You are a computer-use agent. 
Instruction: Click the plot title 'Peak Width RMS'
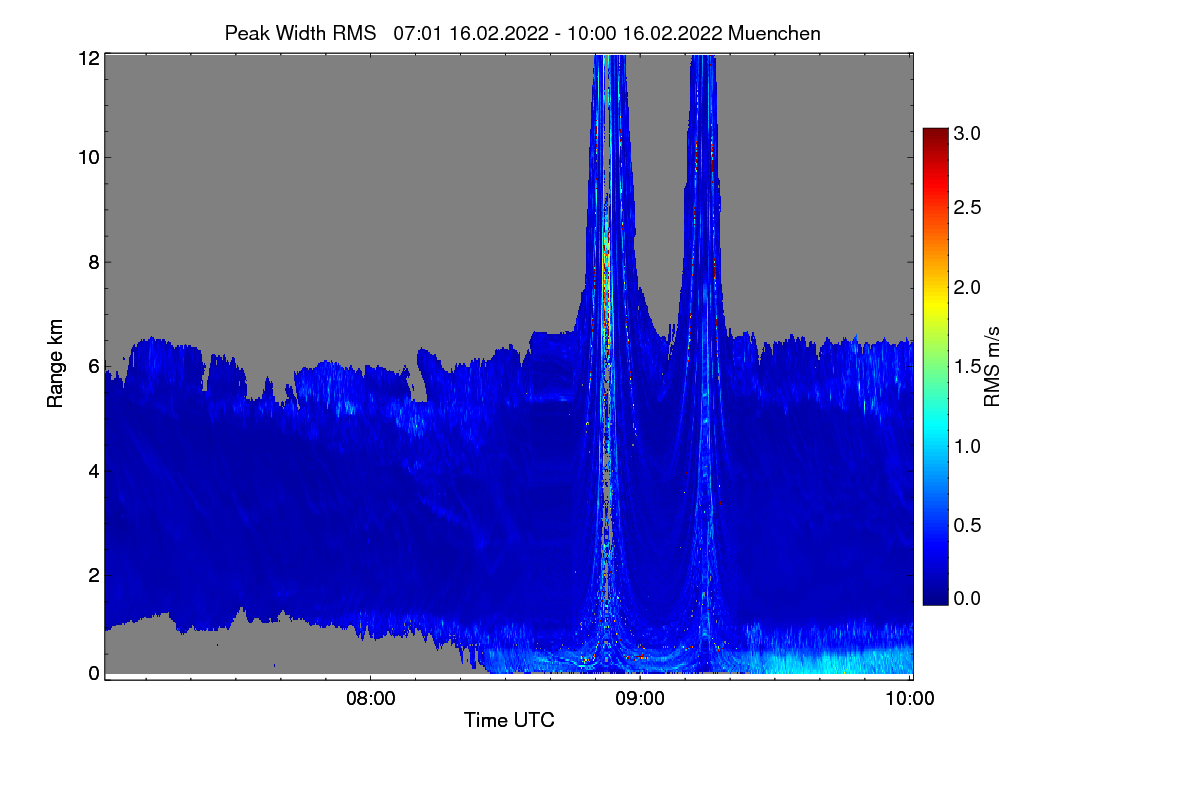300,33
